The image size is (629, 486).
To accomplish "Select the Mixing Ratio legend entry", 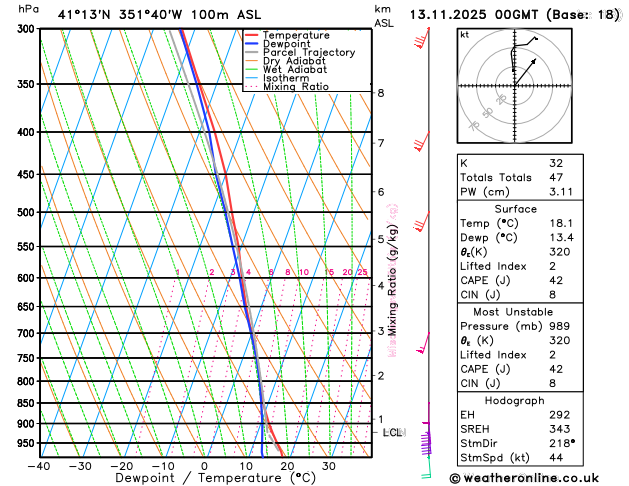I will [x=287, y=87].
